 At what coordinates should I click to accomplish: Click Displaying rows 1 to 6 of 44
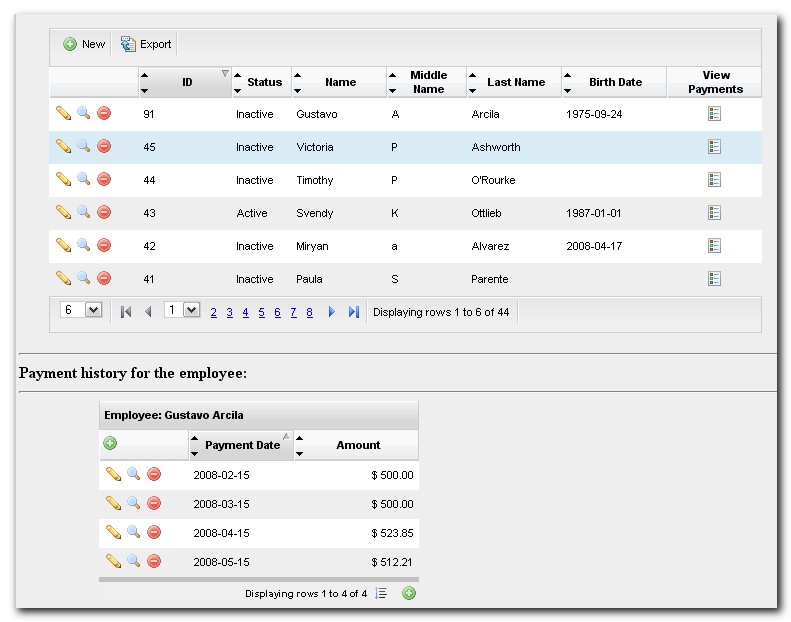point(441,312)
